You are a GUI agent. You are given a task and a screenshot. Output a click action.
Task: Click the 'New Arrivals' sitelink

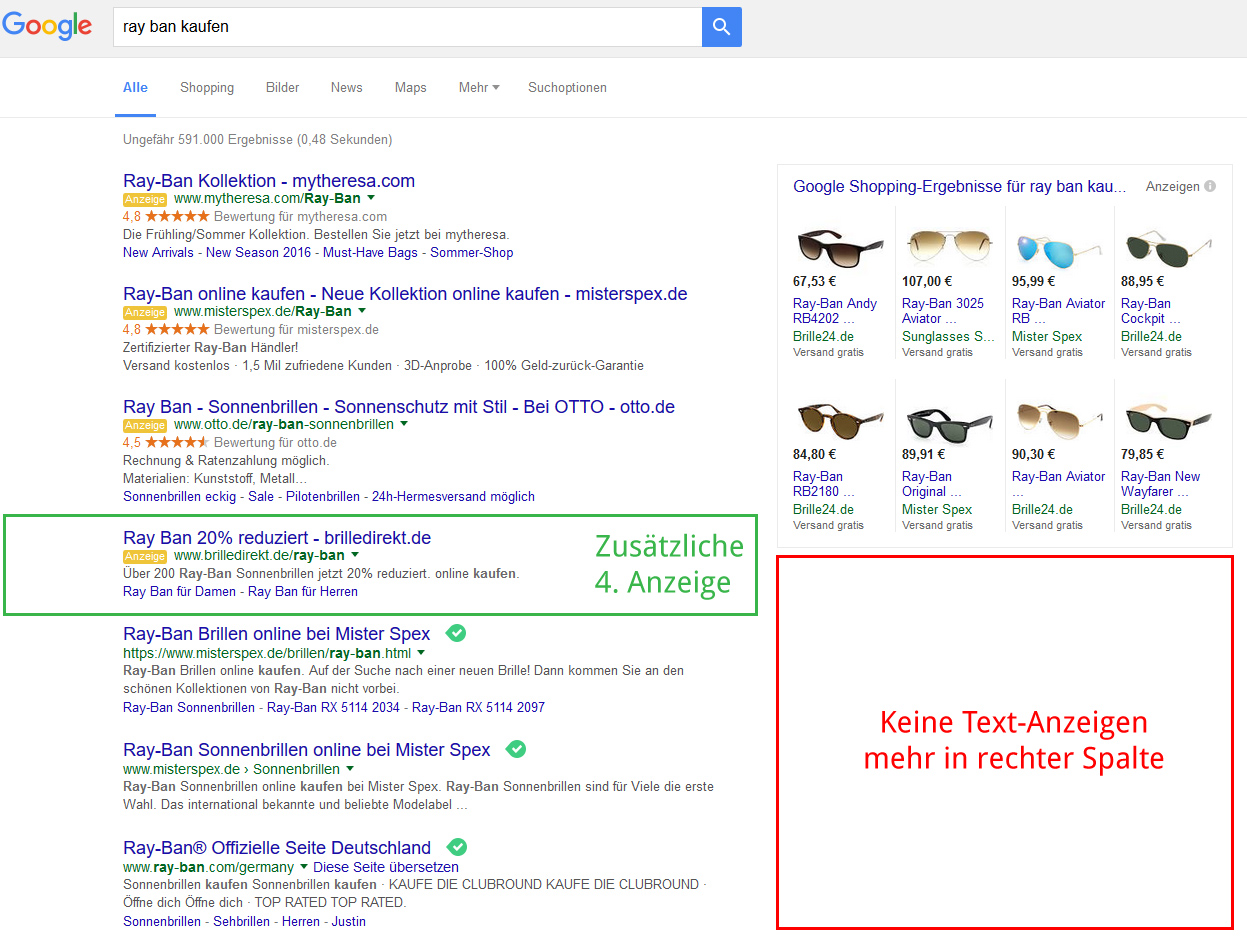(x=158, y=253)
